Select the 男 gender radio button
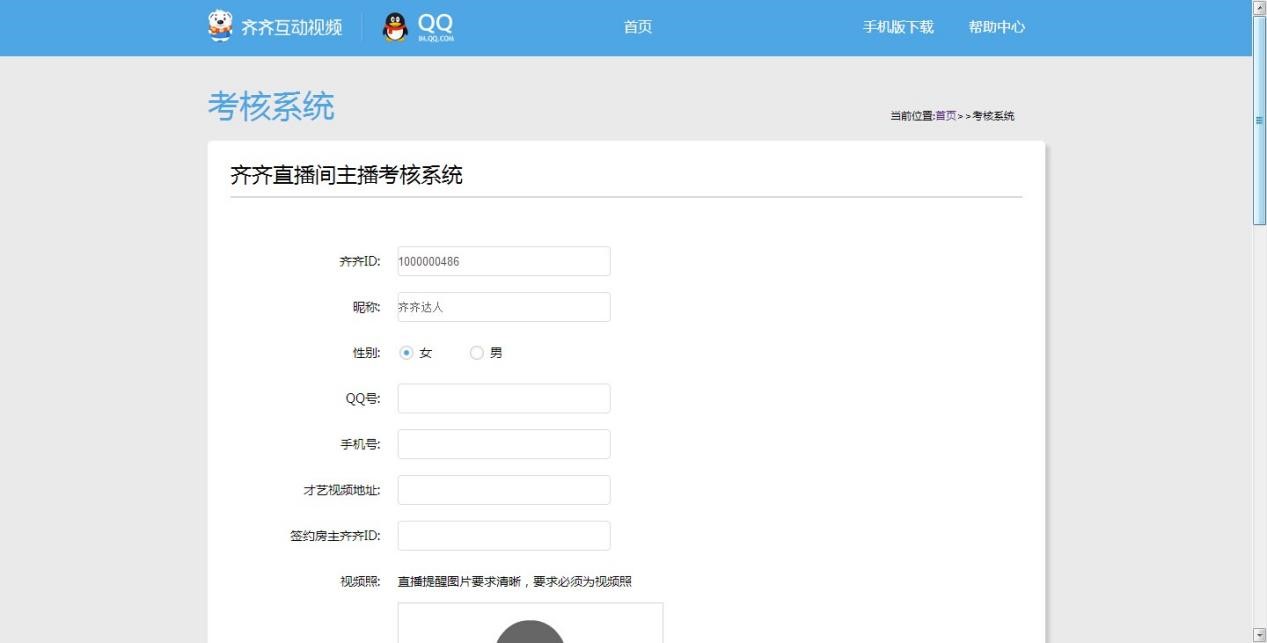 coord(476,353)
